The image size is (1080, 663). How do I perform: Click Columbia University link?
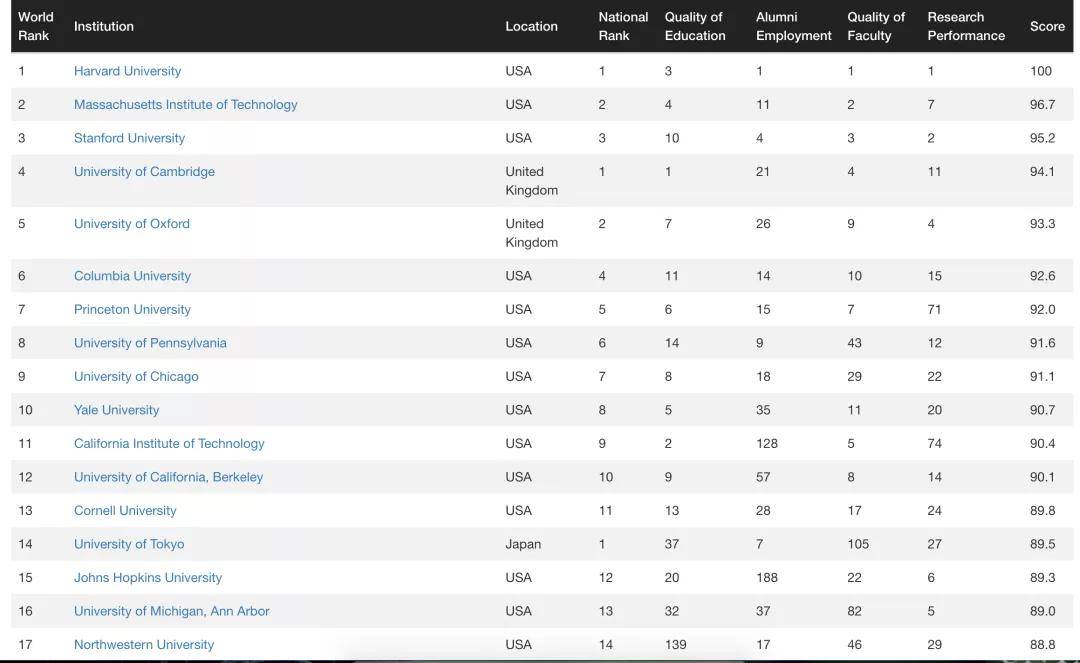(132, 276)
